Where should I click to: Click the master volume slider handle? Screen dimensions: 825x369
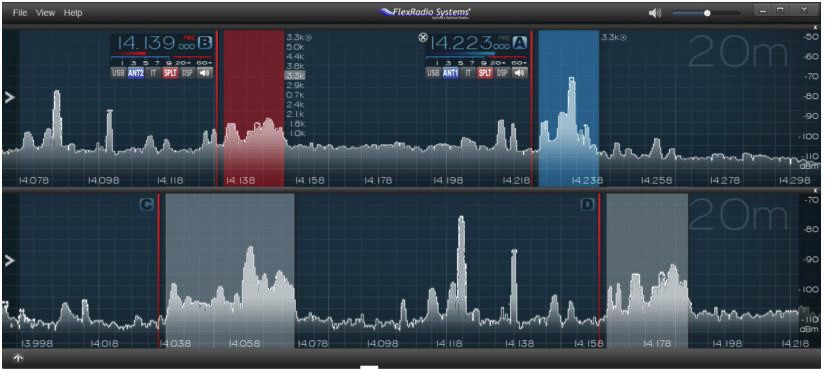(x=708, y=13)
